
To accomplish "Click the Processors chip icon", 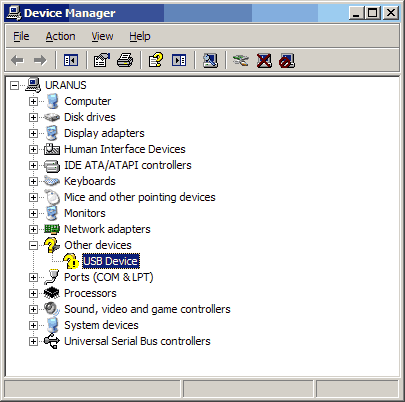I will tap(52, 293).
